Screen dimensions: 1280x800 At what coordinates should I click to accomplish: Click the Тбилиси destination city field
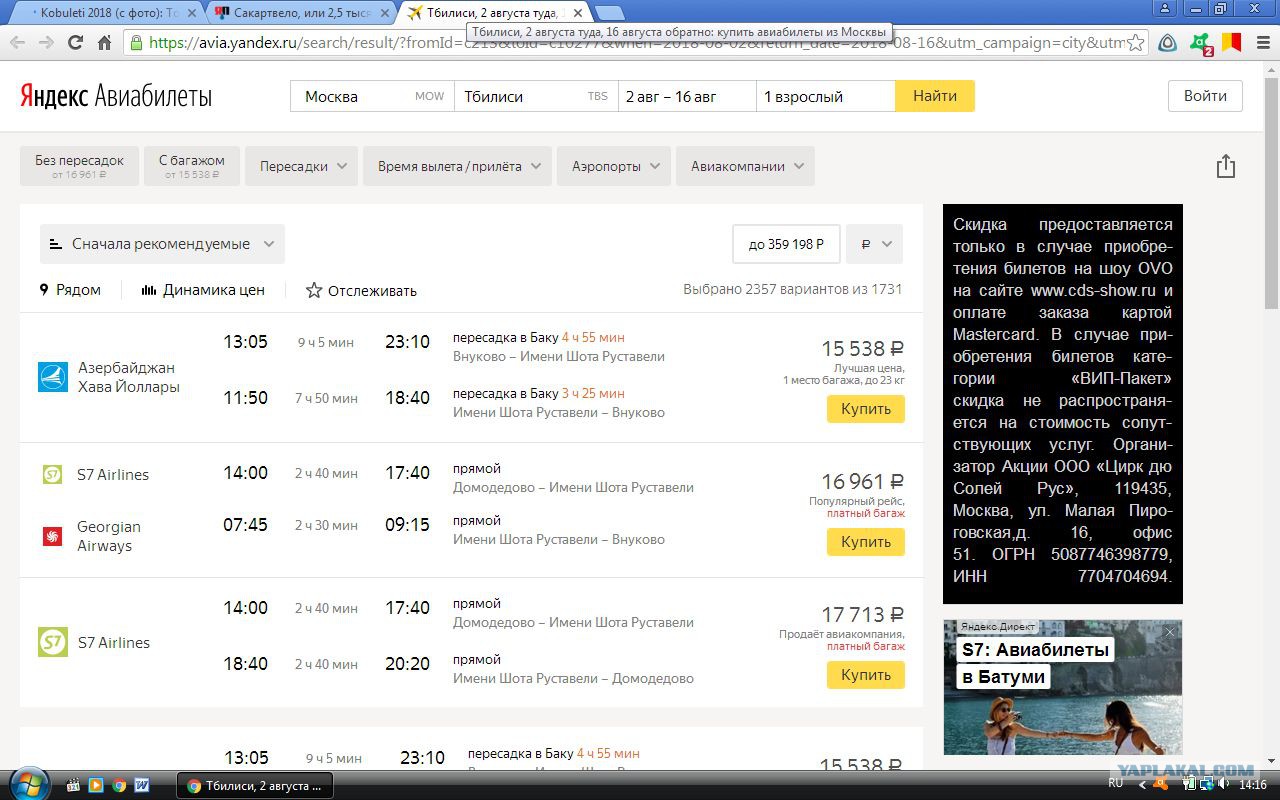coord(536,96)
